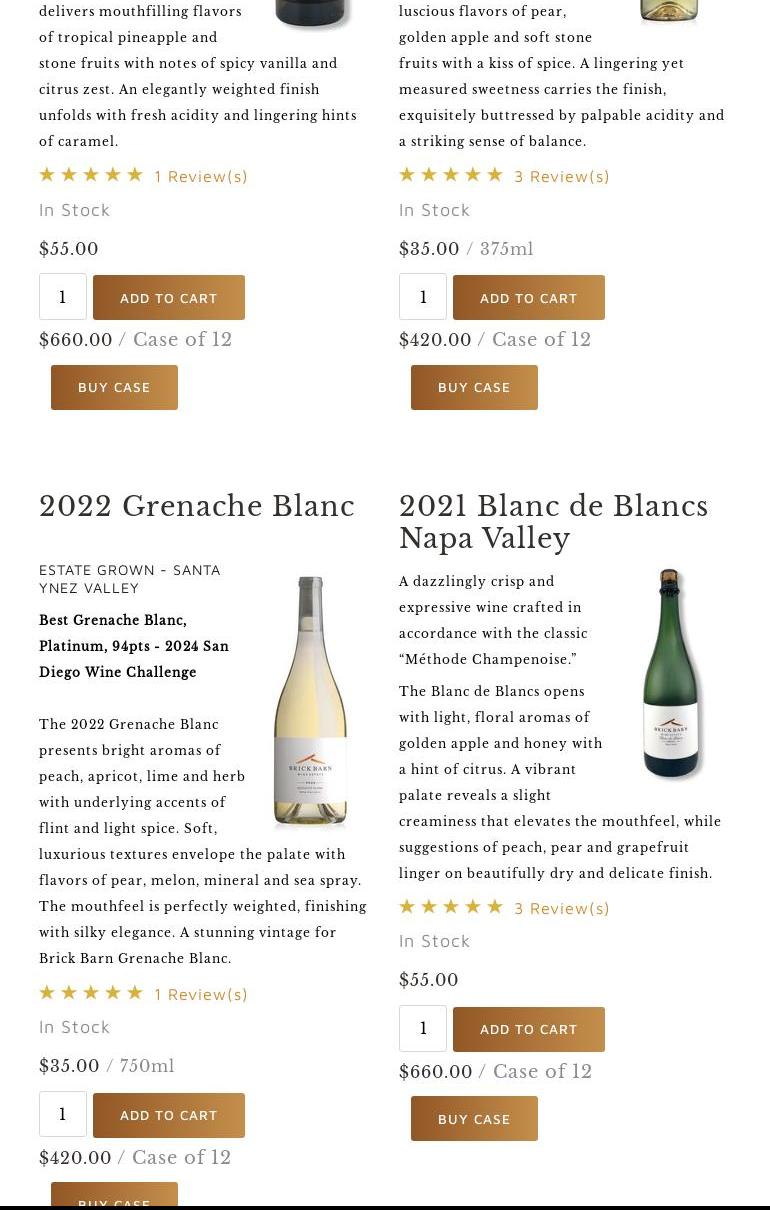Image resolution: width=770 pixels, height=1210 pixels.
Task: Select the quantity box for the 375ml wine
Action: 423,298
